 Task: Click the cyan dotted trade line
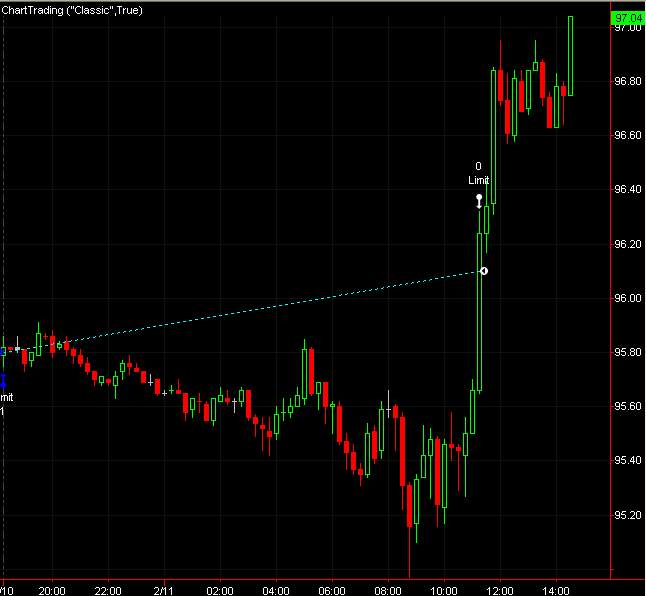(x=243, y=312)
